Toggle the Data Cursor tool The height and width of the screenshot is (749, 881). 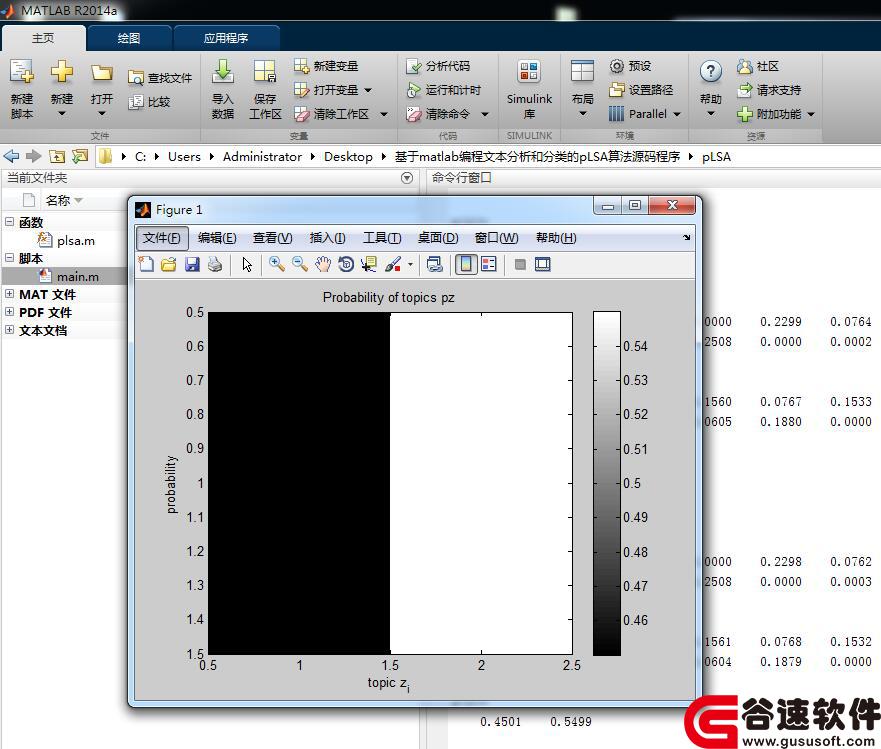pos(369,264)
